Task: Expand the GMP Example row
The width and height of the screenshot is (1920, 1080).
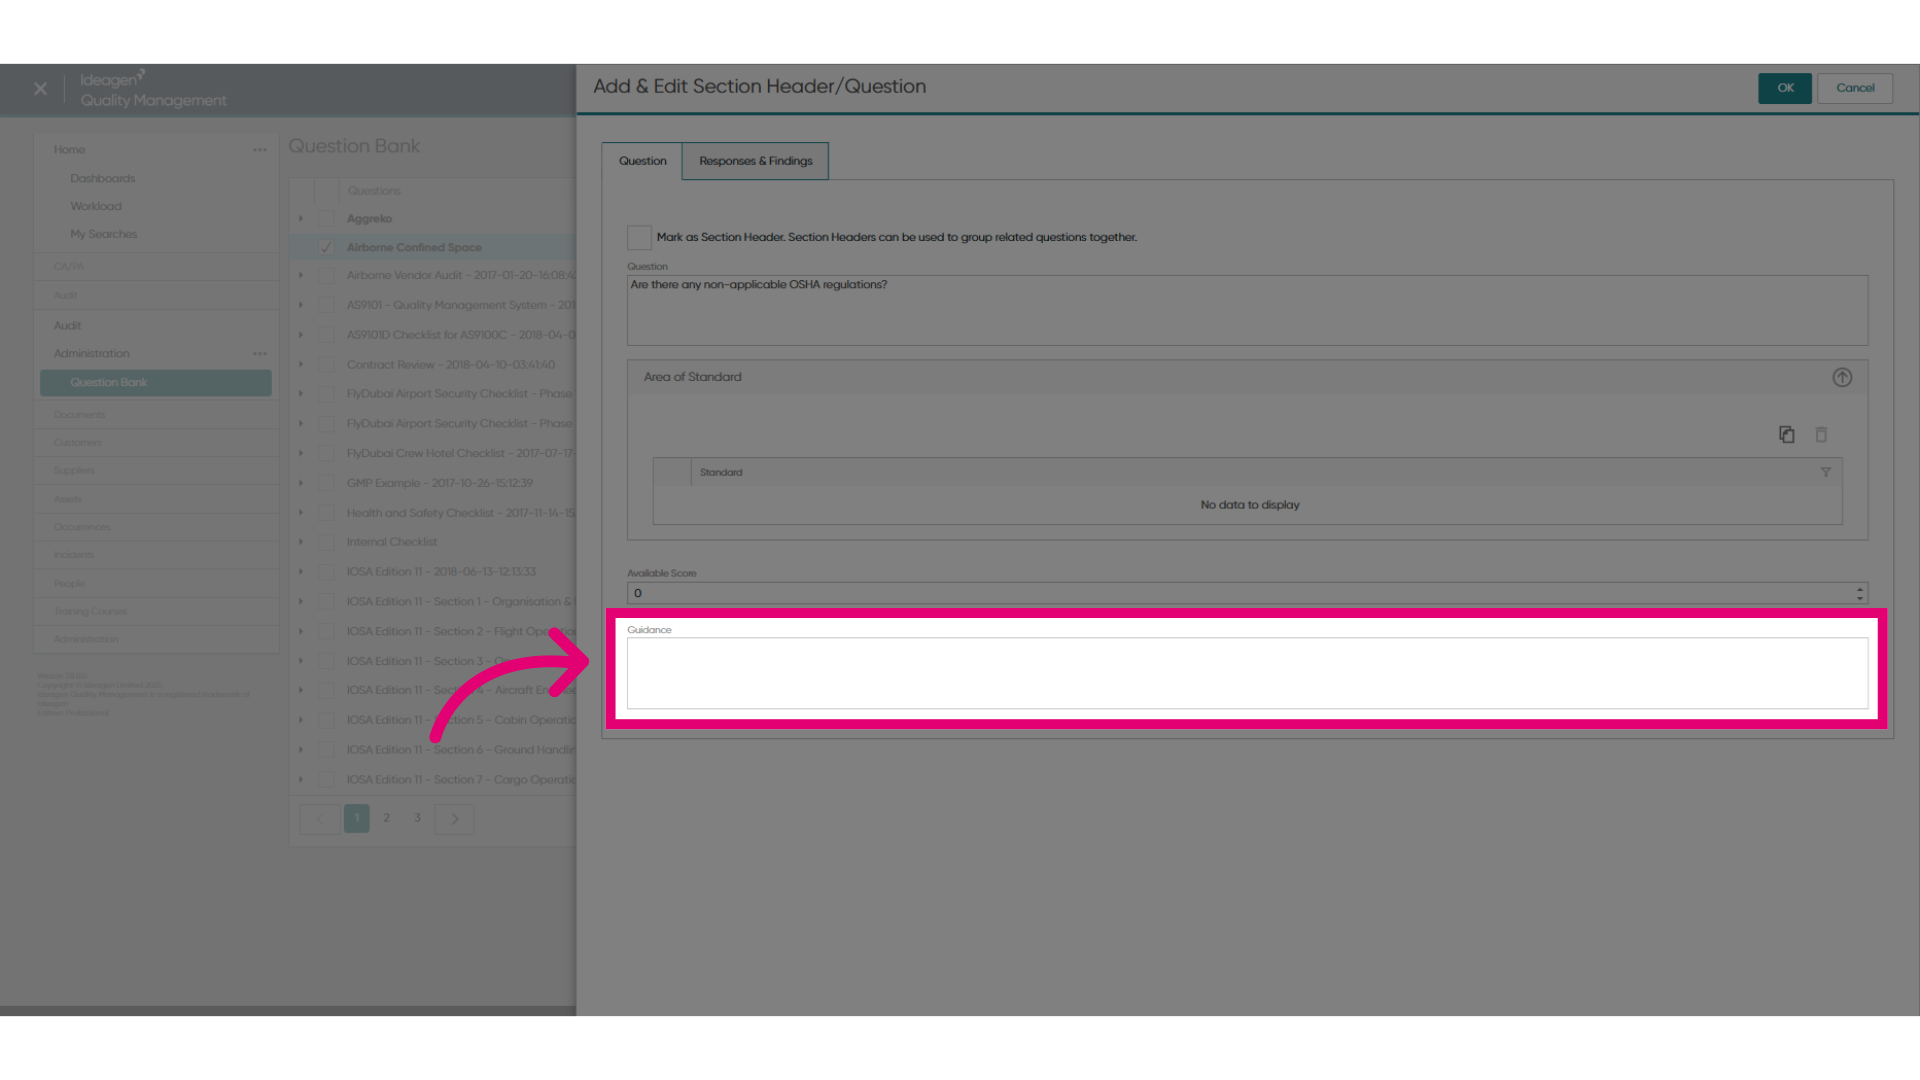Action: click(301, 483)
